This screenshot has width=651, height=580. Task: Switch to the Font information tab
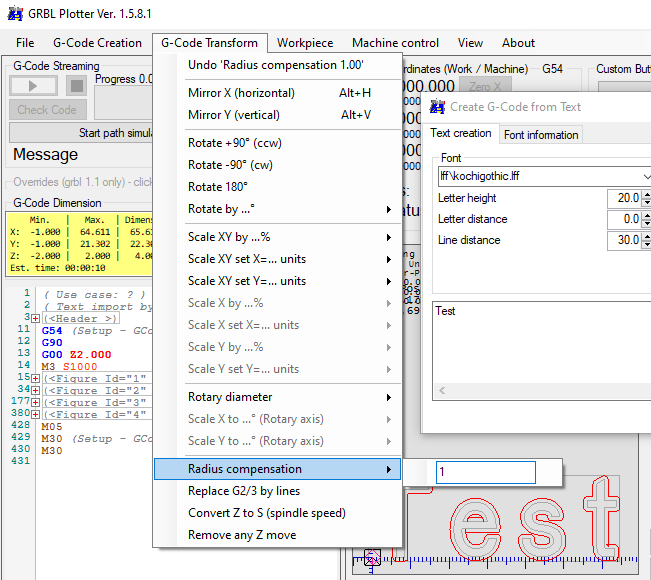tap(540, 135)
